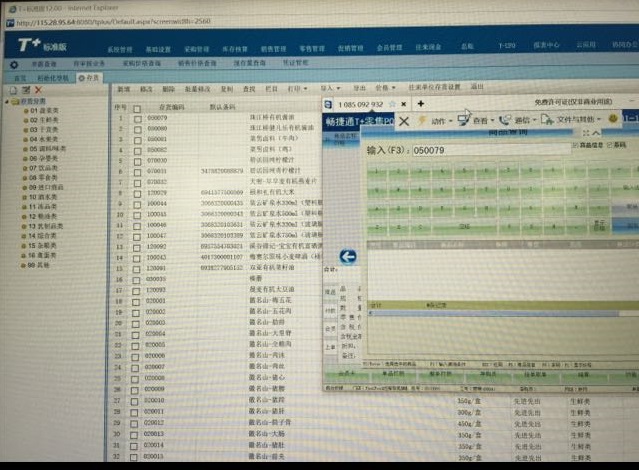The image size is (639, 470).
Task: Click the bullet icon of 99 其他
Action: [x=24, y=265]
